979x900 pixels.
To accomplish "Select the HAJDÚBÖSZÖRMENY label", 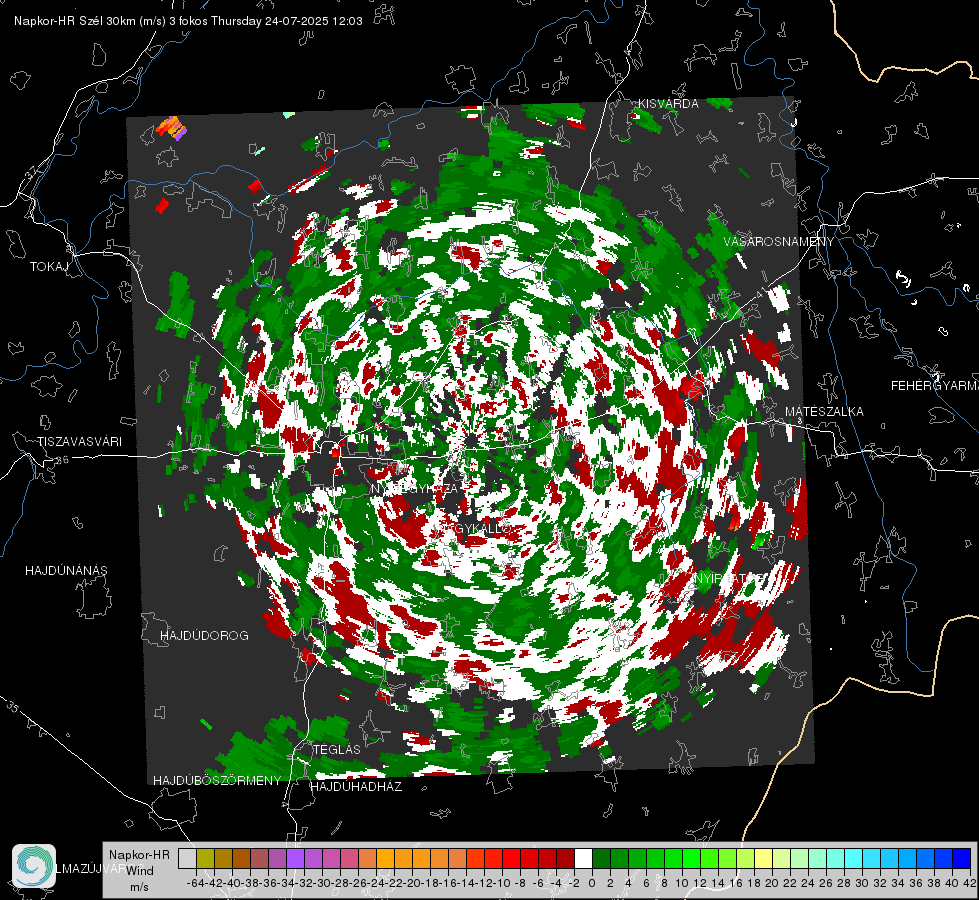I will tap(217, 781).
